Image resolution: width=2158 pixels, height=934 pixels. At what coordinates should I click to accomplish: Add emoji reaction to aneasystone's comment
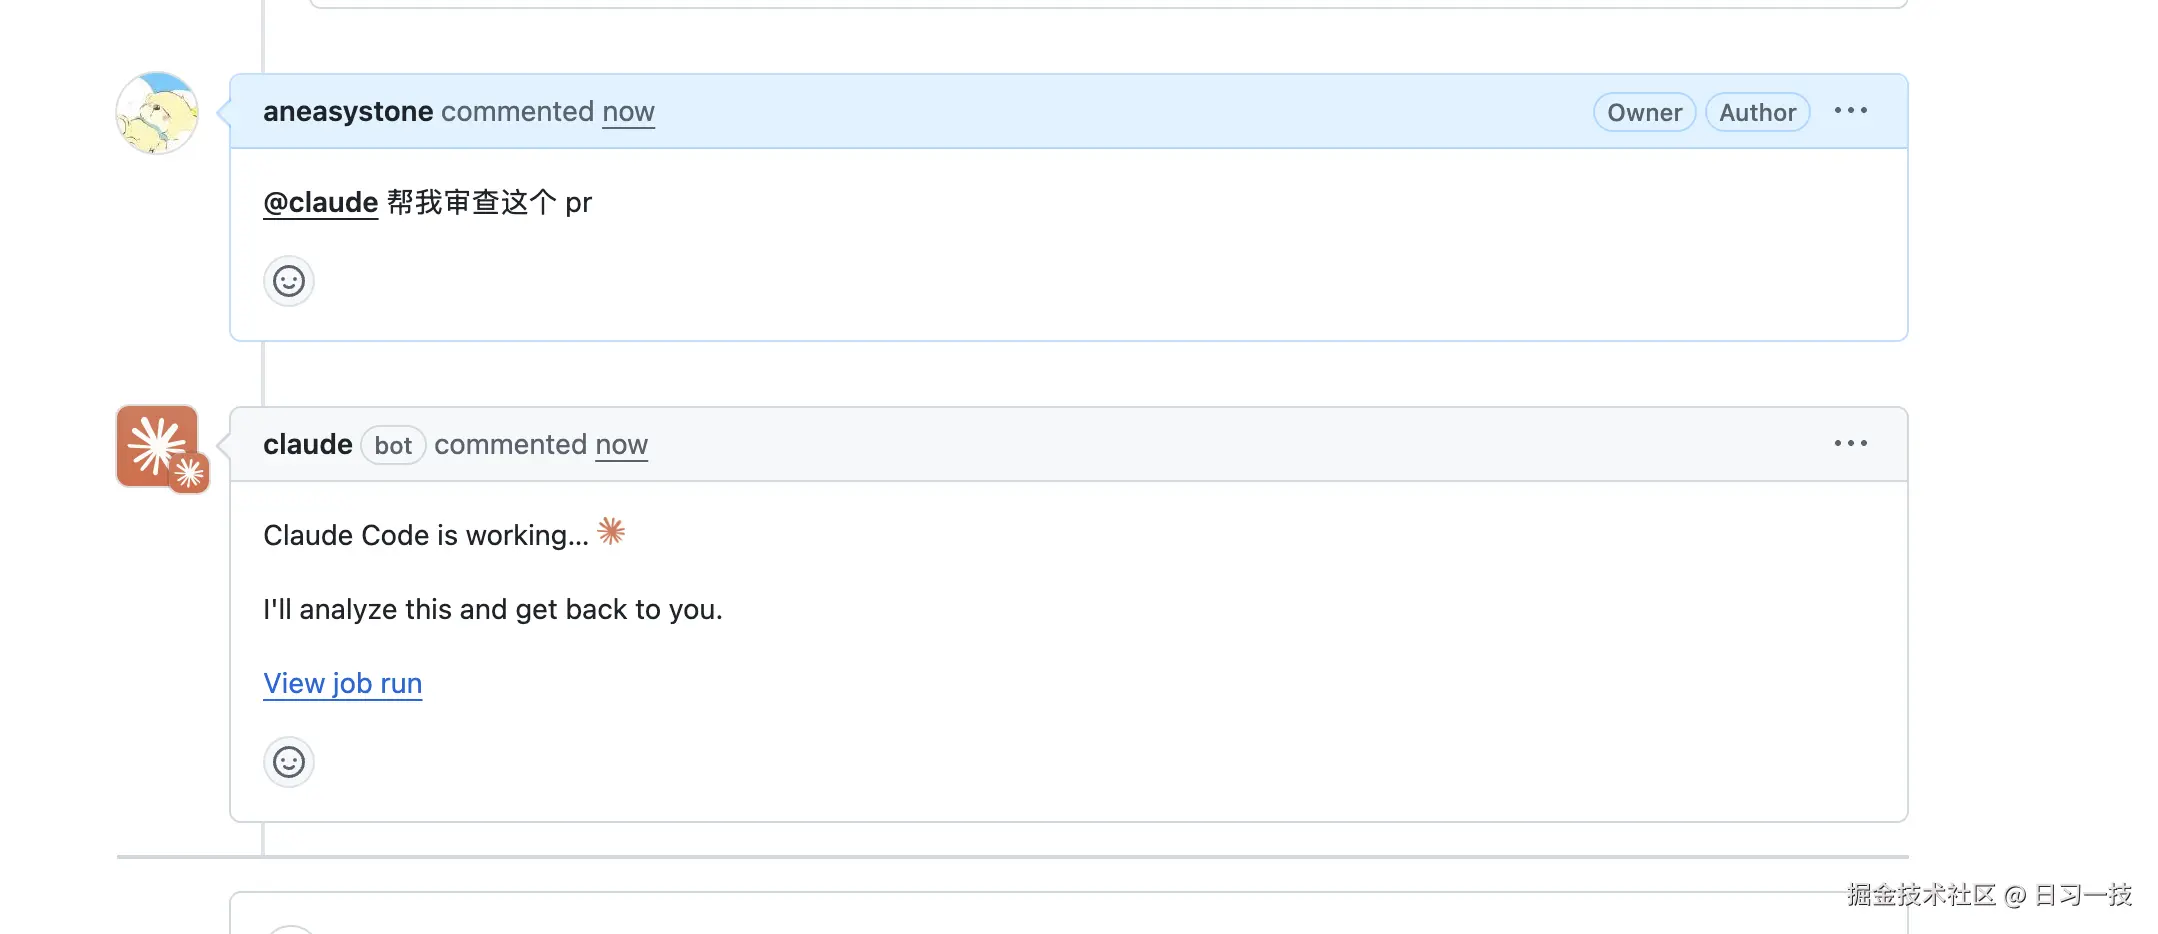289,281
